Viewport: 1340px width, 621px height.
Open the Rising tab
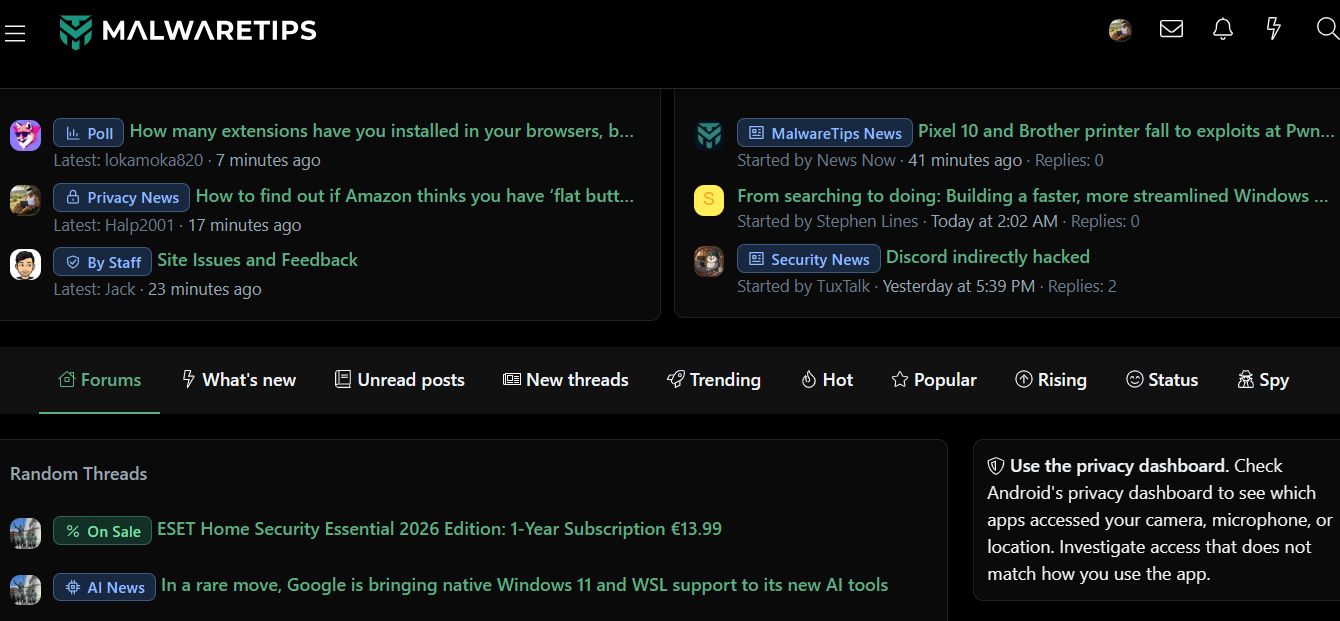point(1051,380)
